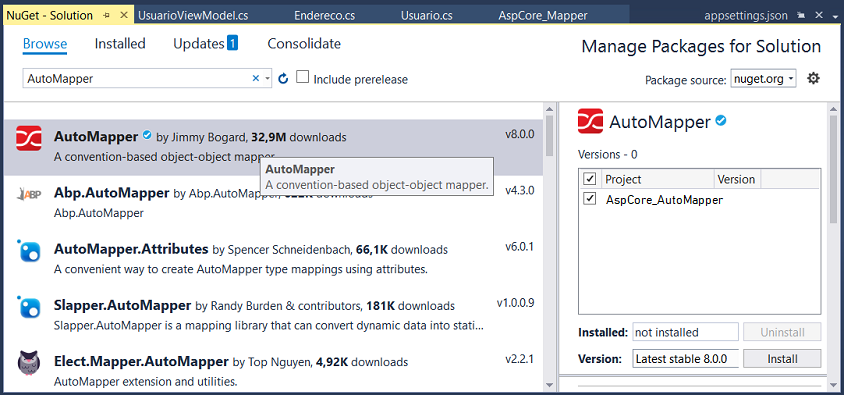Click the package list vertical scrollbar thumb

(549, 135)
